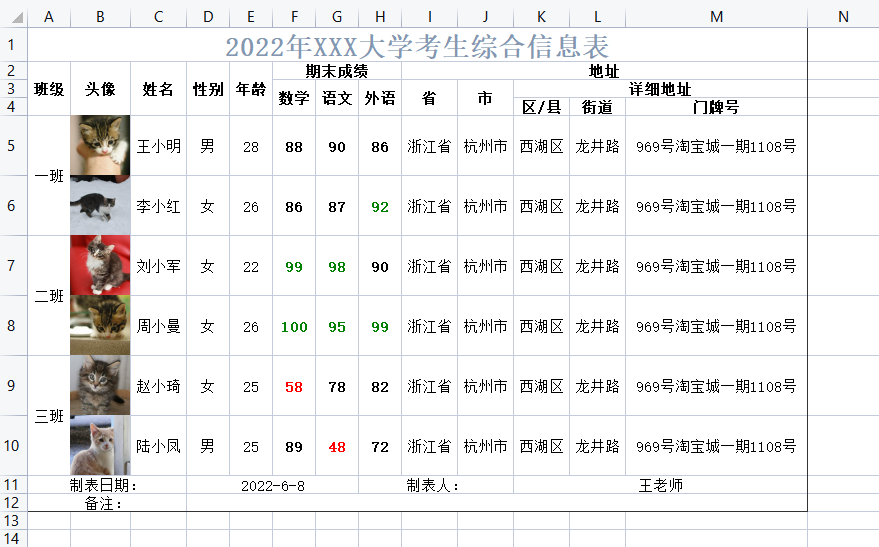The image size is (879, 547).
Task: Select 赵小琦's grey kitten photo
Action: pos(100,385)
